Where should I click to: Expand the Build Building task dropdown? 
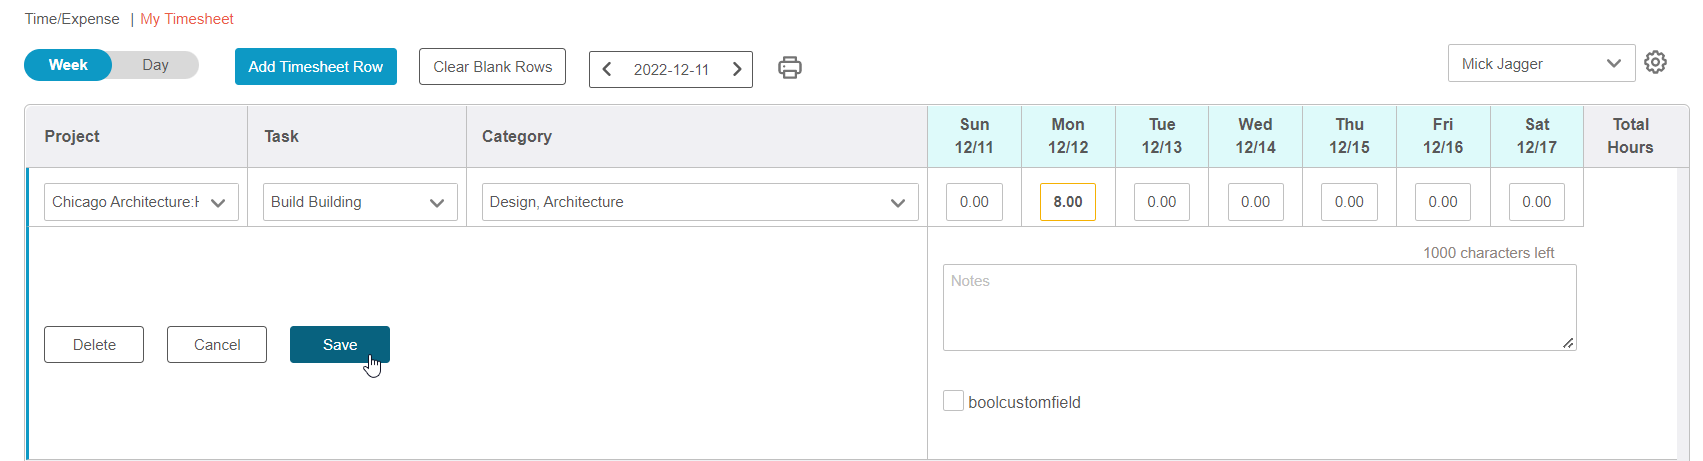(x=360, y=202)
